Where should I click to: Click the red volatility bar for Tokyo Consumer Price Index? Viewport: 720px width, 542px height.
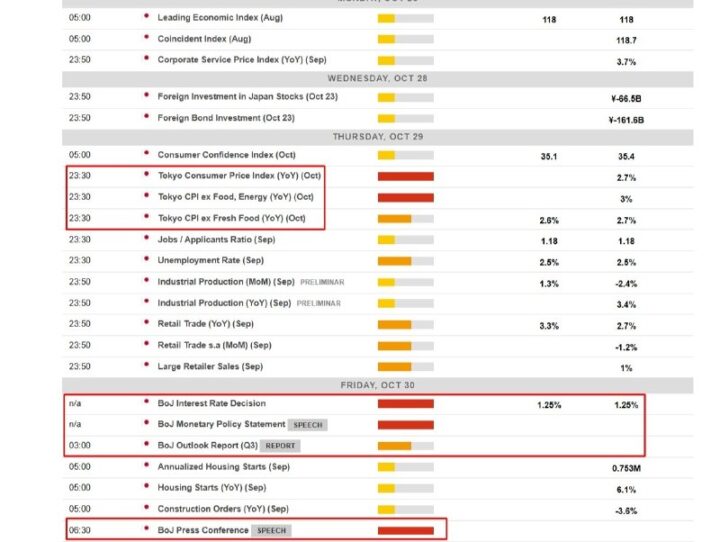(405, 176)
